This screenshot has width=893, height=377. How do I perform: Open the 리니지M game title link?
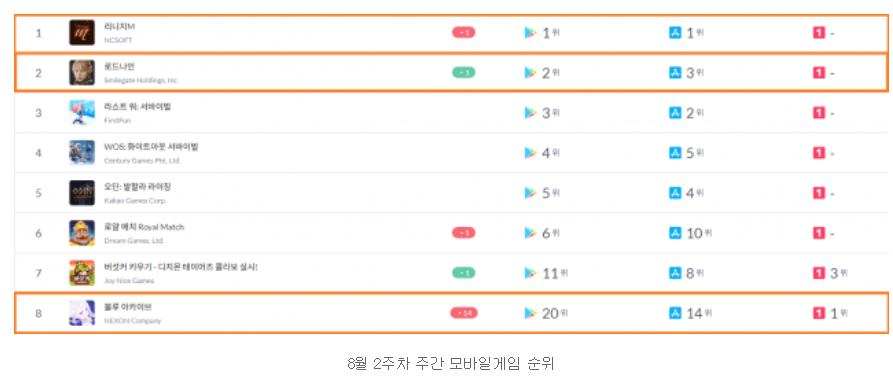tap(120, 27)
